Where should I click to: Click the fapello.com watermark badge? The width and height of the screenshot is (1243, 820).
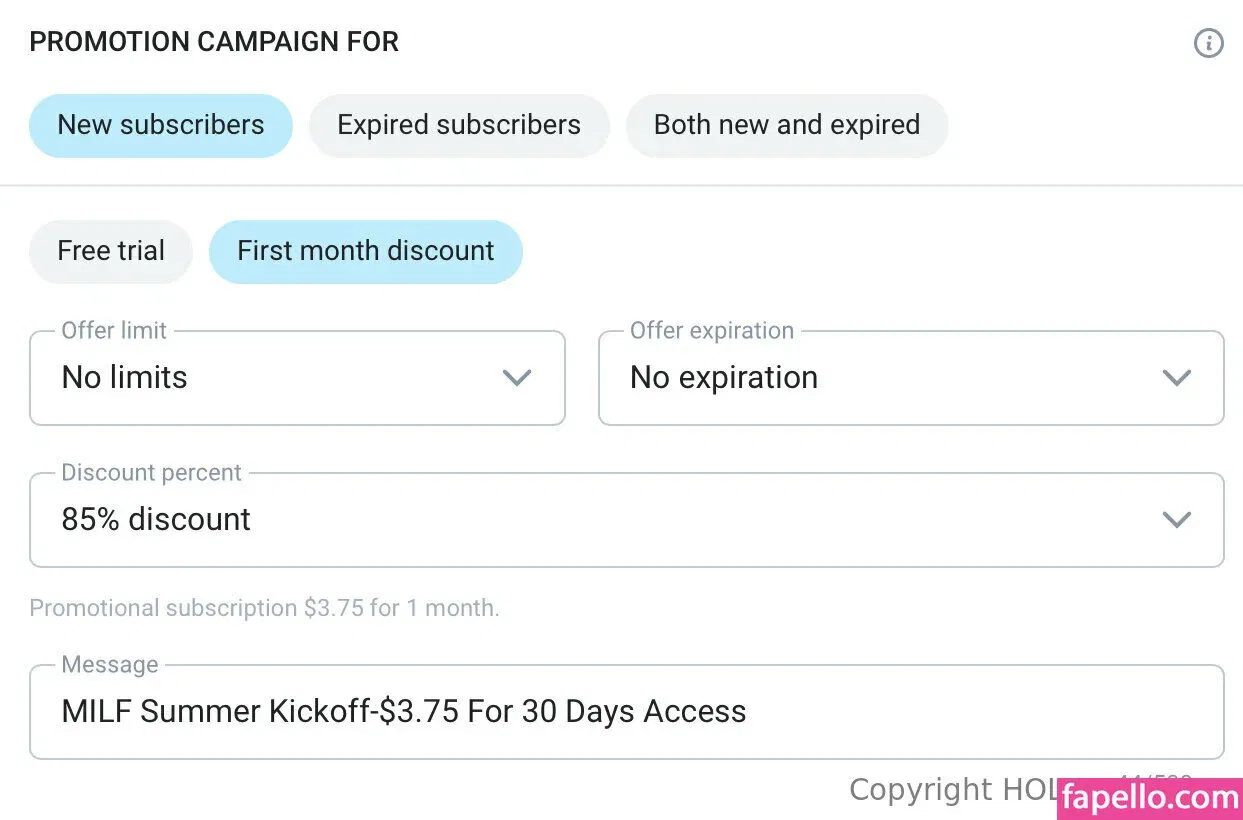(1149, 798)
